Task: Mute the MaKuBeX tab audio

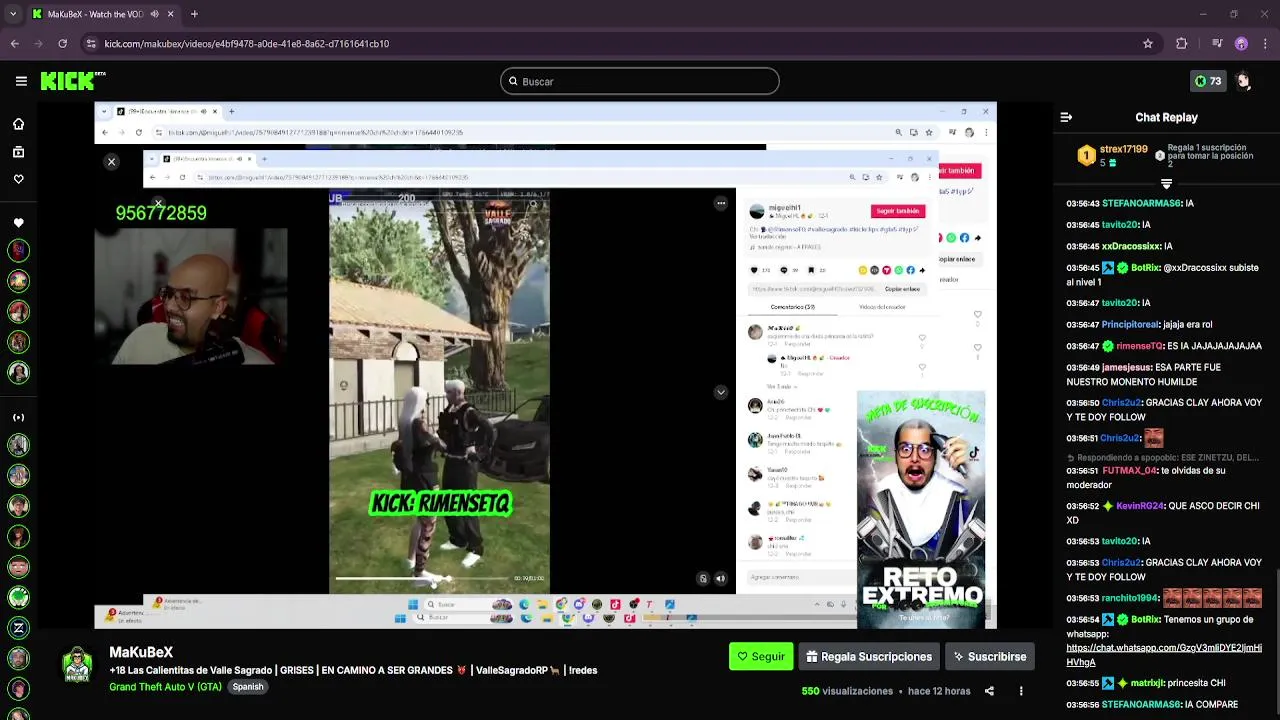Action: pos(154,14)
